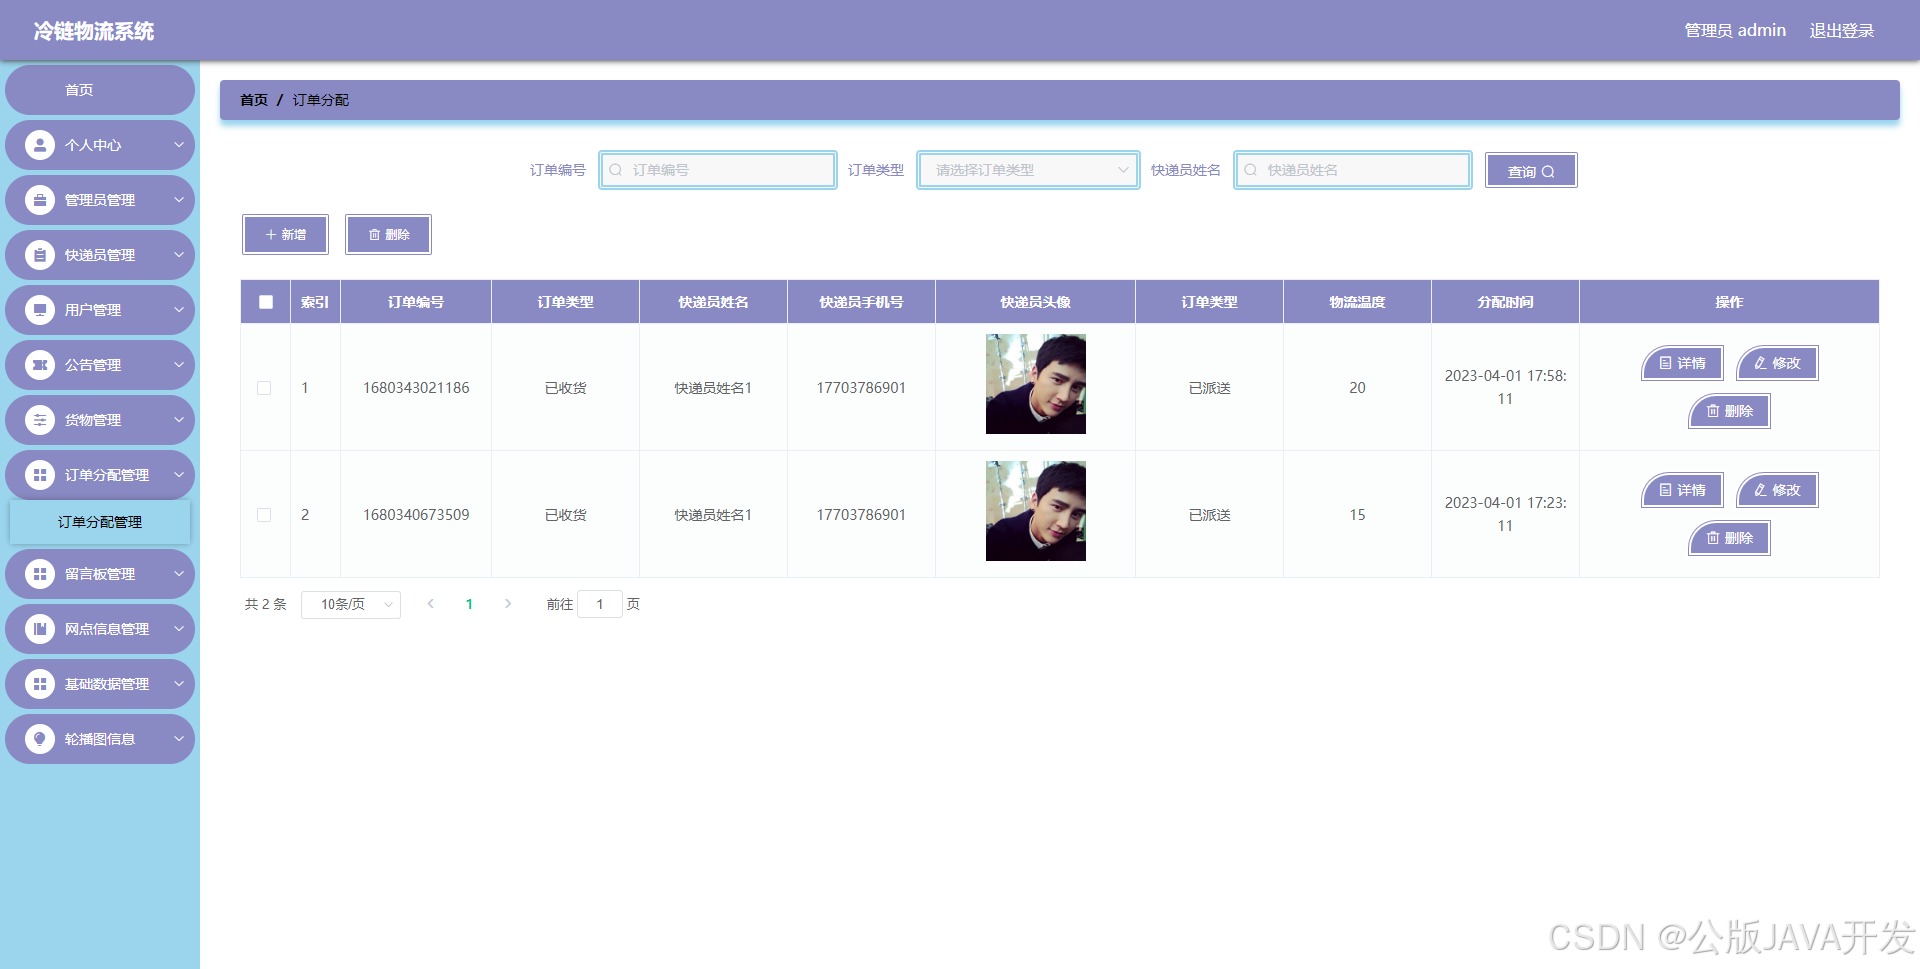Click 删除 for order 1680343021186
Screen dimensions: 1920x969
point(1730,411)
